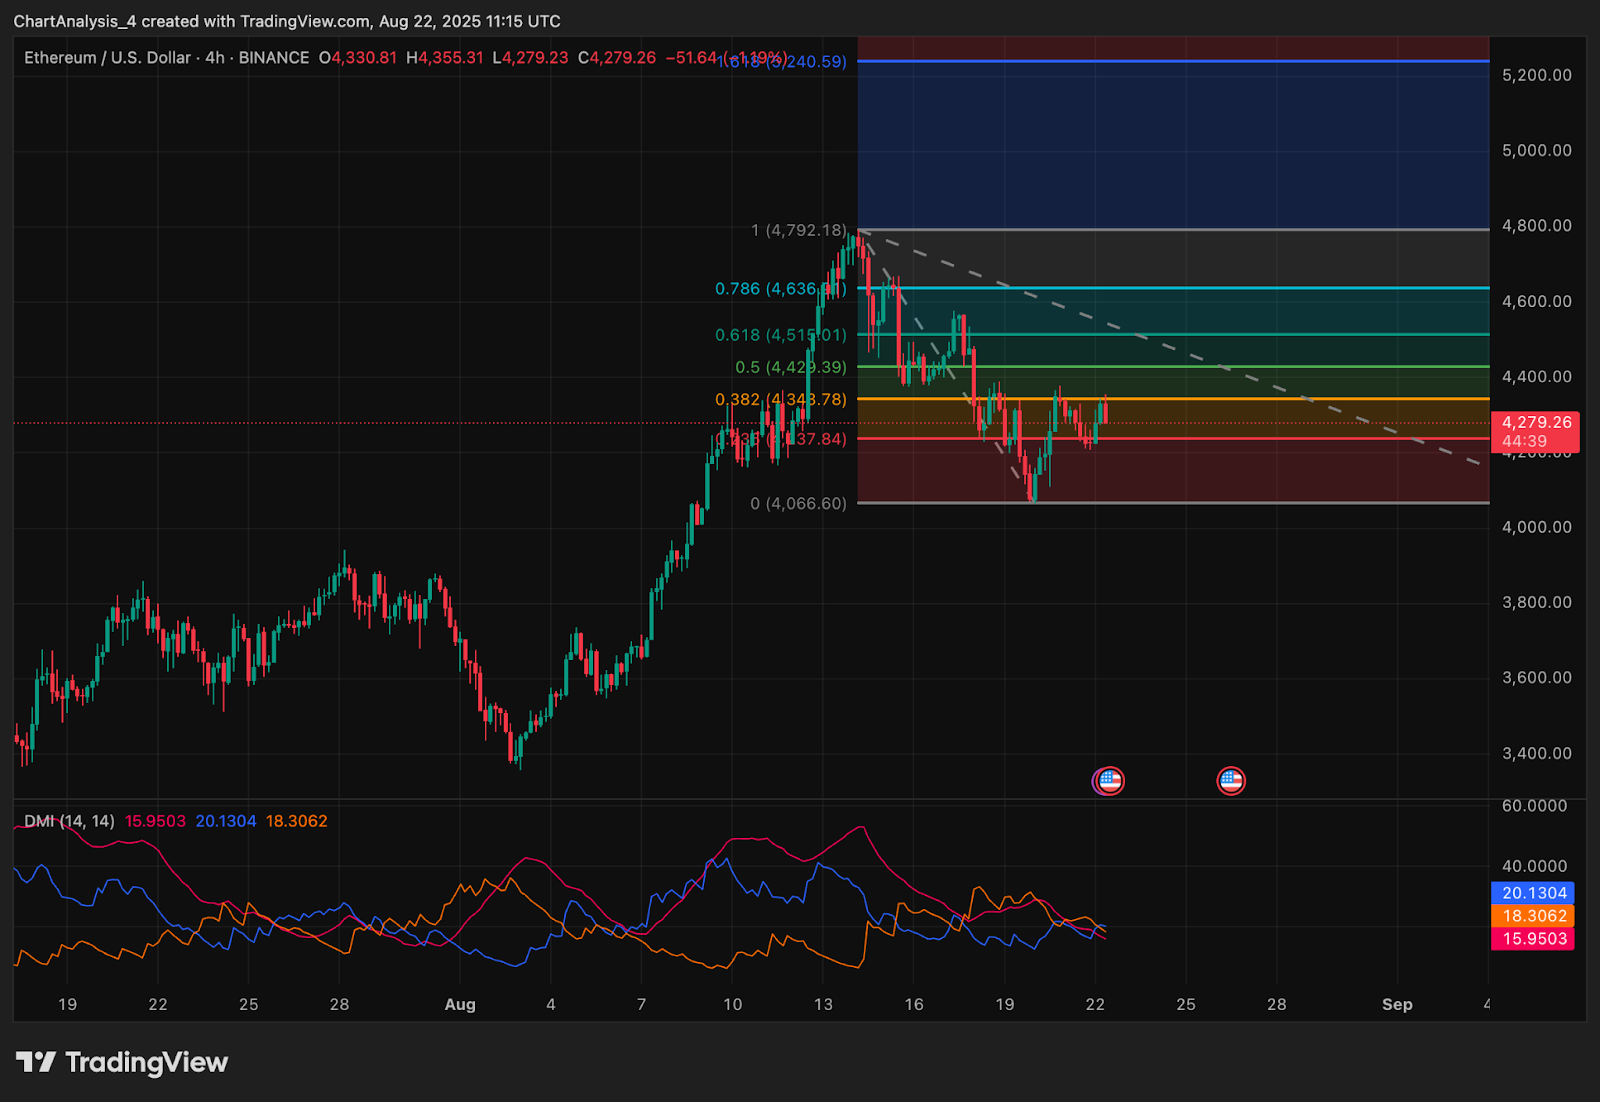Click the 0.786 Fibonacci level label

tap(780, 289)
